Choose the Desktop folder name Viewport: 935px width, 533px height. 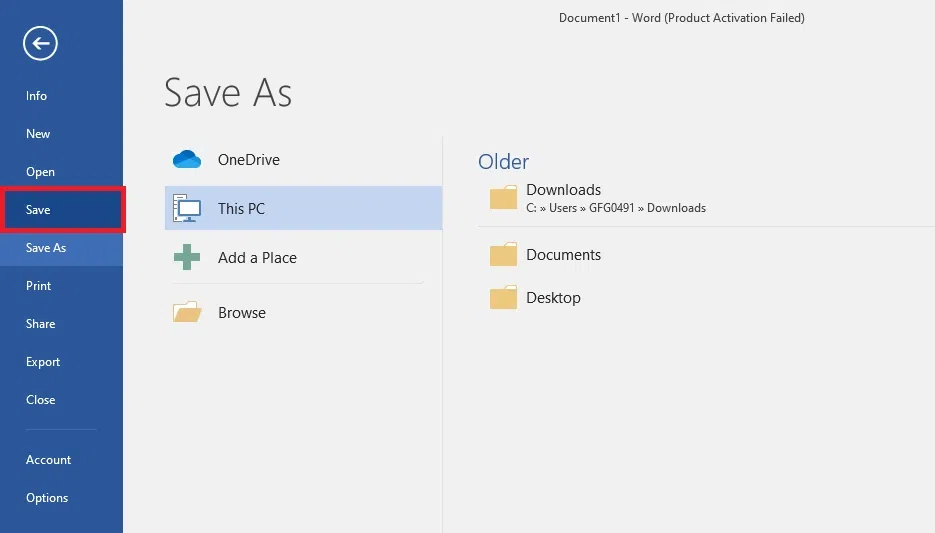tap(553, 298)
